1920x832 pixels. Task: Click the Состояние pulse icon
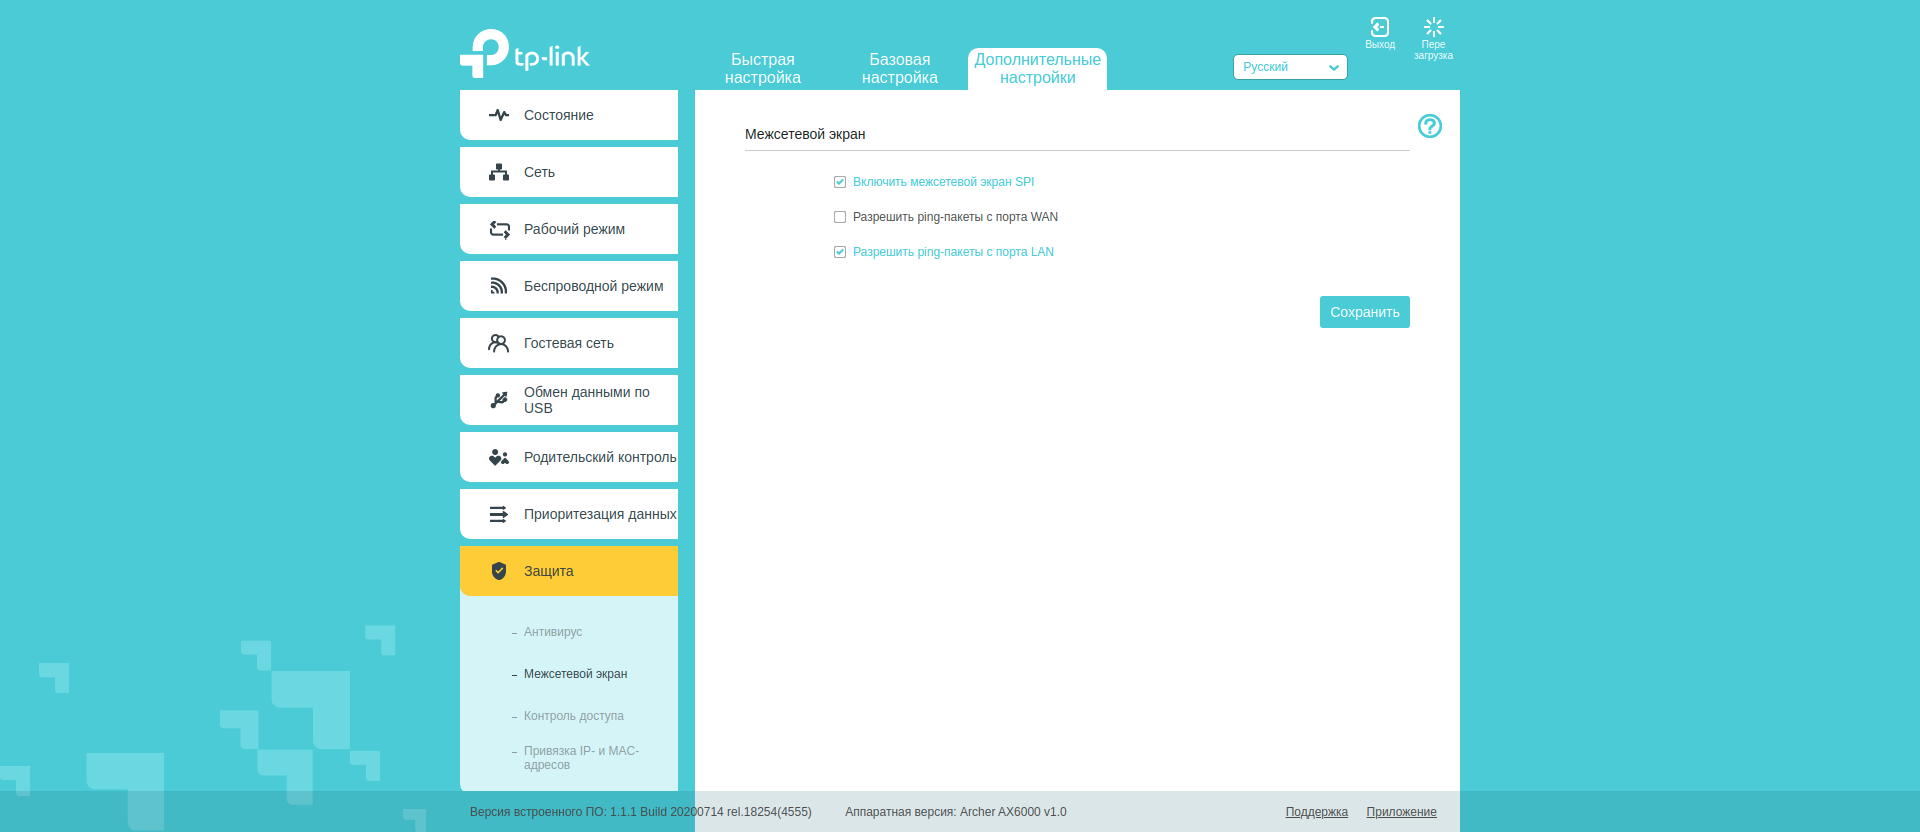[x=499, y=115]
